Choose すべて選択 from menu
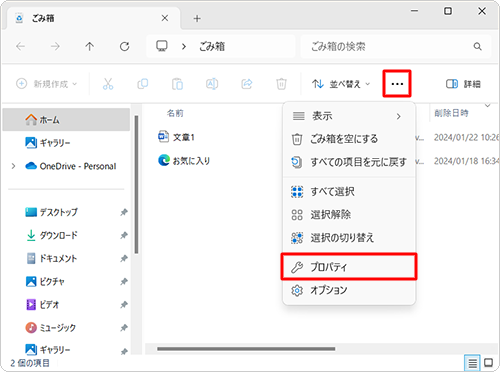Image resolution: width=500 pixels, height=372 pixels. tap(349, 192)
